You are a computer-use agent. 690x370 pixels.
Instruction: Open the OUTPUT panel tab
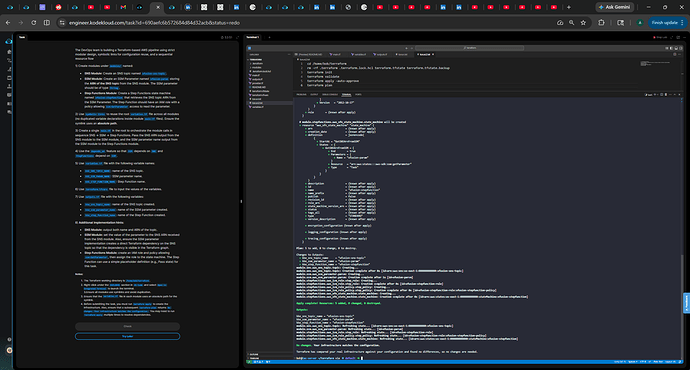click(314, 95)
